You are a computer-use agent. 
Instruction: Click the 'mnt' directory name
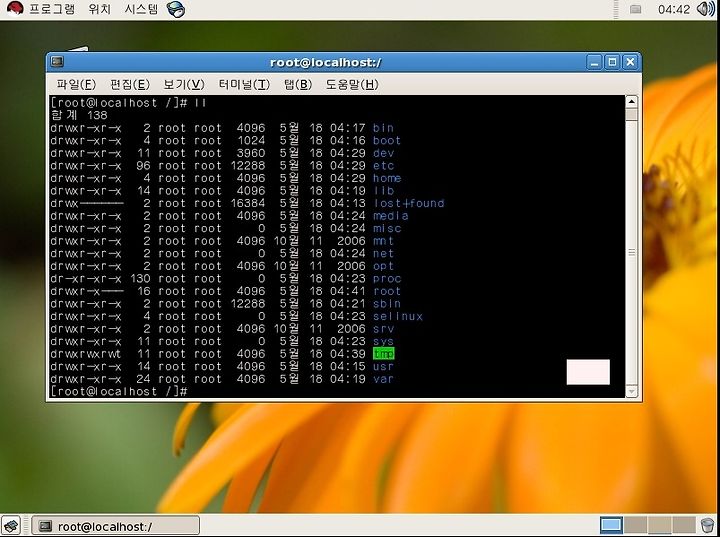[x=383, y=241]
